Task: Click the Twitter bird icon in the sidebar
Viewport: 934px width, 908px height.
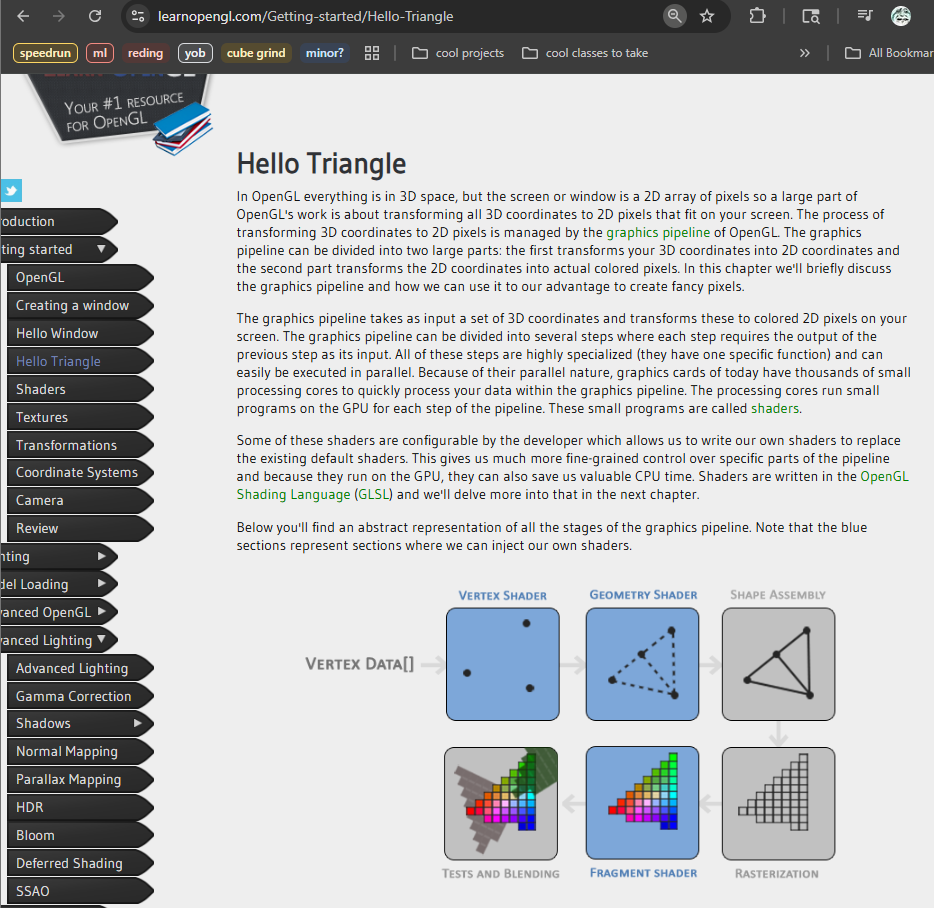Action: [11, 191]
